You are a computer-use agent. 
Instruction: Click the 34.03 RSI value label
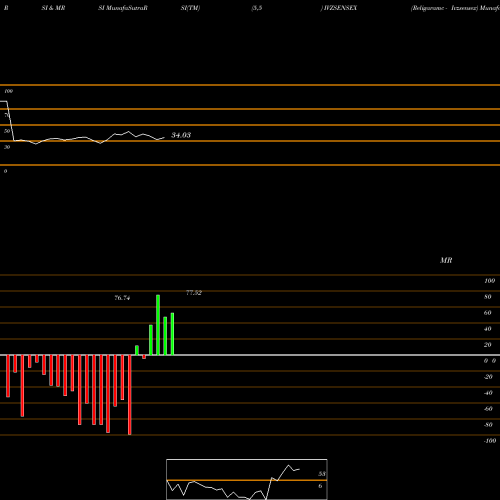click(x=181, y=135)
